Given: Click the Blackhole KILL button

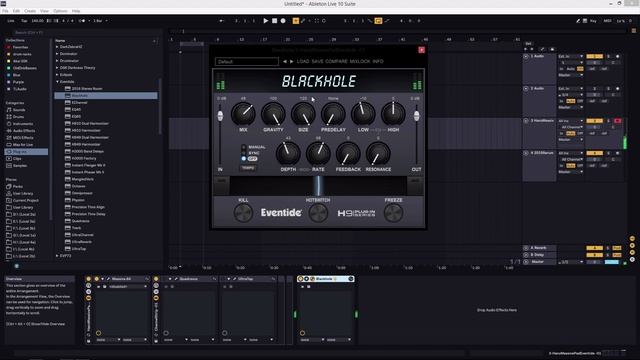Looking at the screenshot, I should [x=243, y=213].
